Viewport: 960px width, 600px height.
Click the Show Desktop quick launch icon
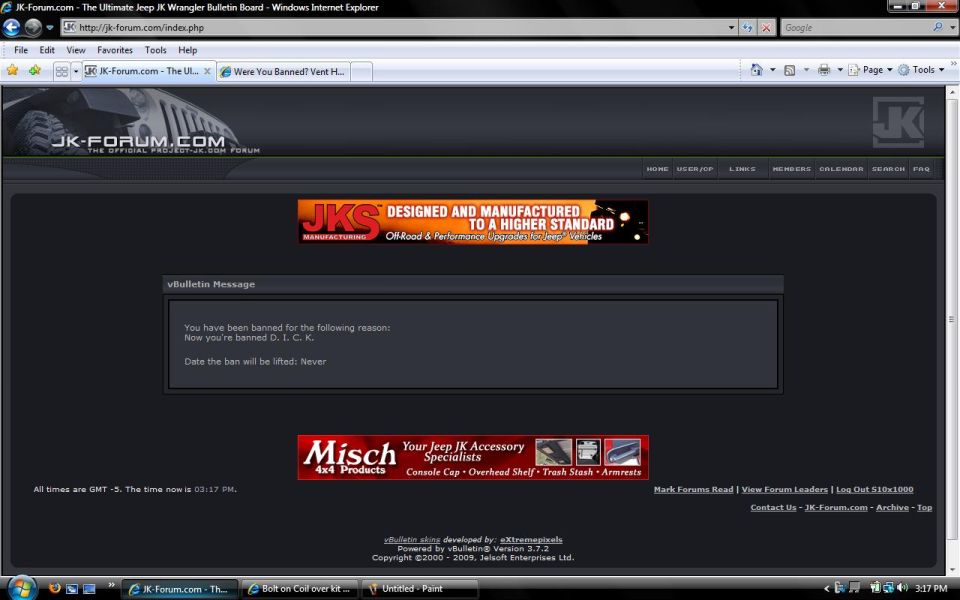point(89,588)
